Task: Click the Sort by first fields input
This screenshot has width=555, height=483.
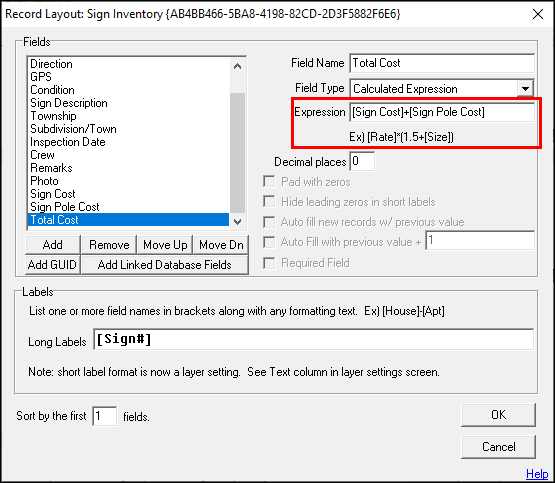Action: tap(104, 416)
